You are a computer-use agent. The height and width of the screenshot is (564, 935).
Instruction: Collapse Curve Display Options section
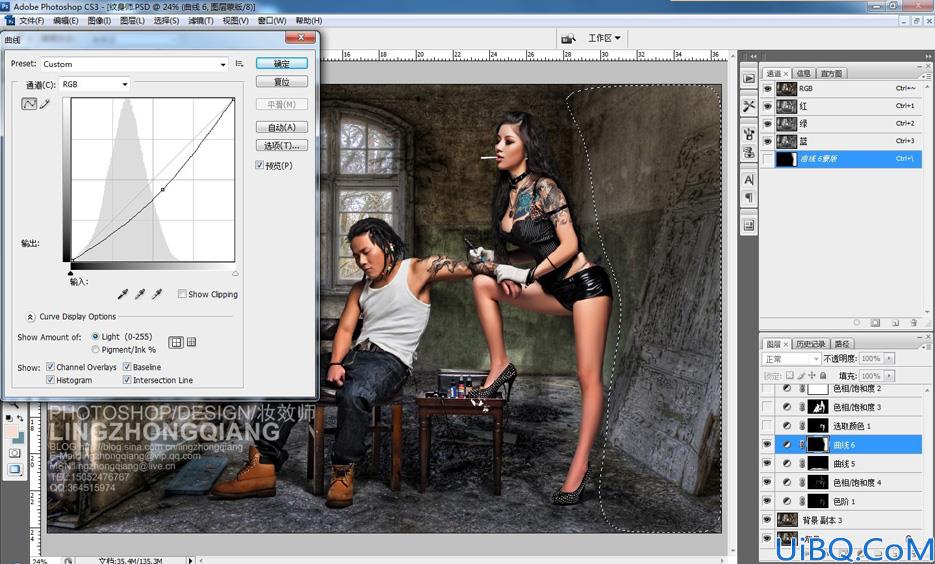click(x=30, y=317)
